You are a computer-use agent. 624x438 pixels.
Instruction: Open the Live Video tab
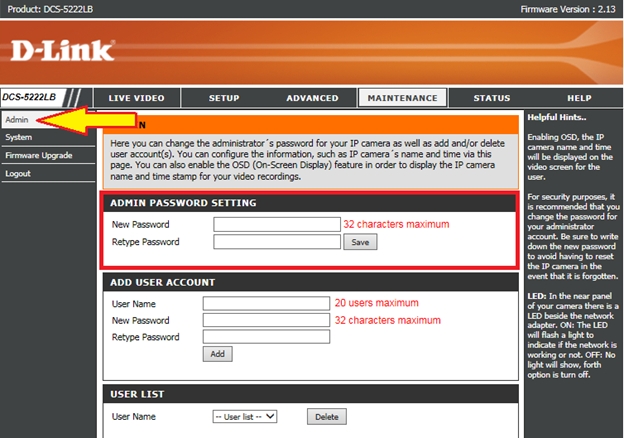136,98
